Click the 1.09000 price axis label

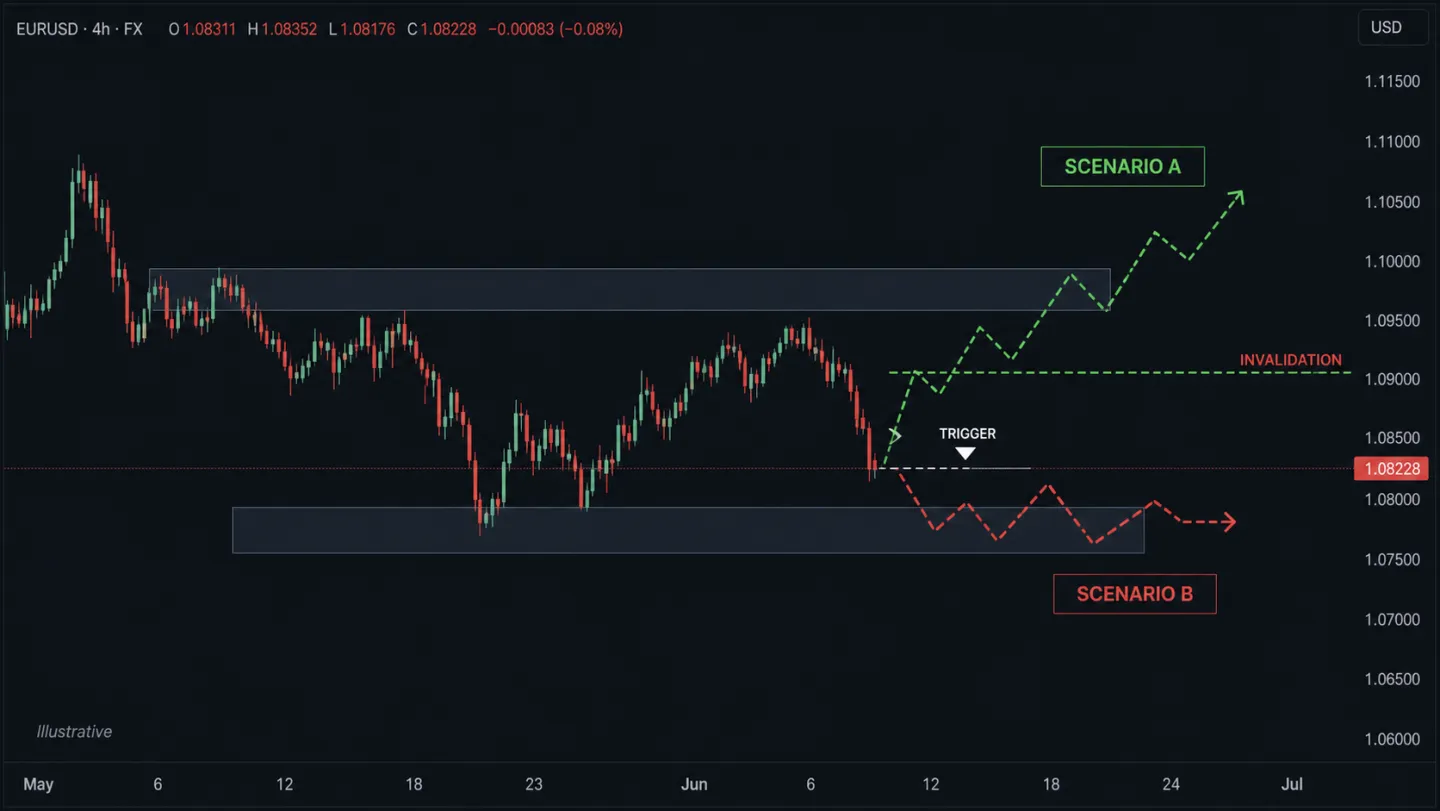click(1392, 380)
